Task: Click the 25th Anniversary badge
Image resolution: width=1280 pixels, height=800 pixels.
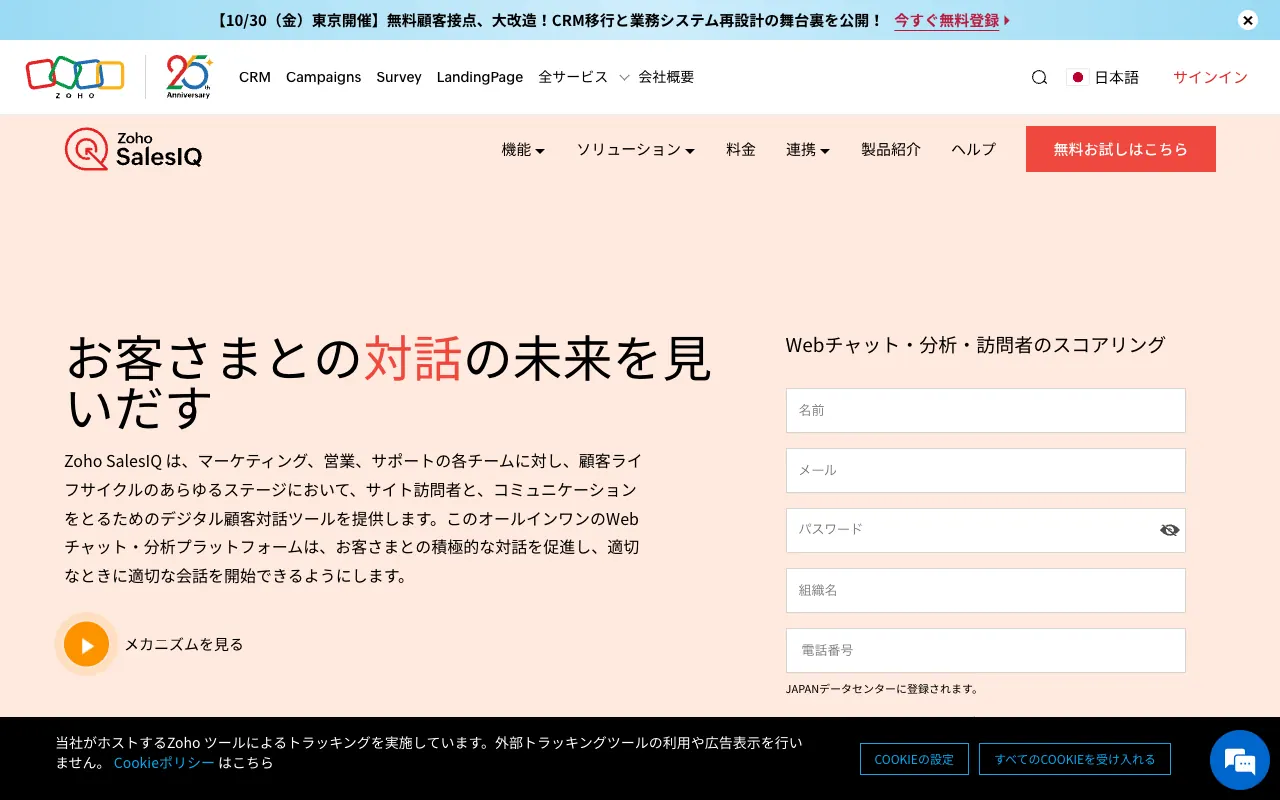Action: [189, 77]
